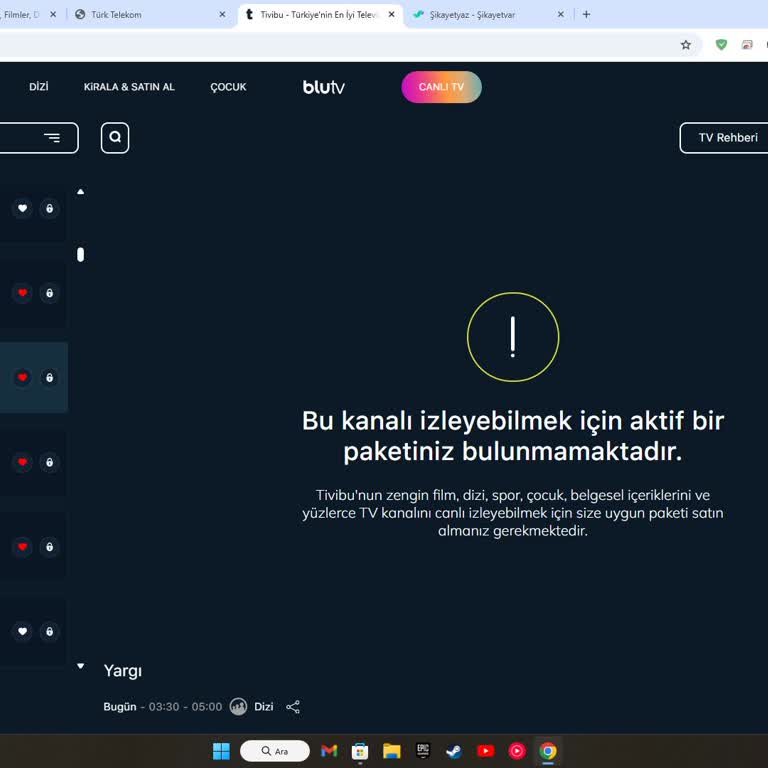Viewport: 768px width, 768px height.
Task: Click the CANLI TV gradient button
Action: coord(441,87)
